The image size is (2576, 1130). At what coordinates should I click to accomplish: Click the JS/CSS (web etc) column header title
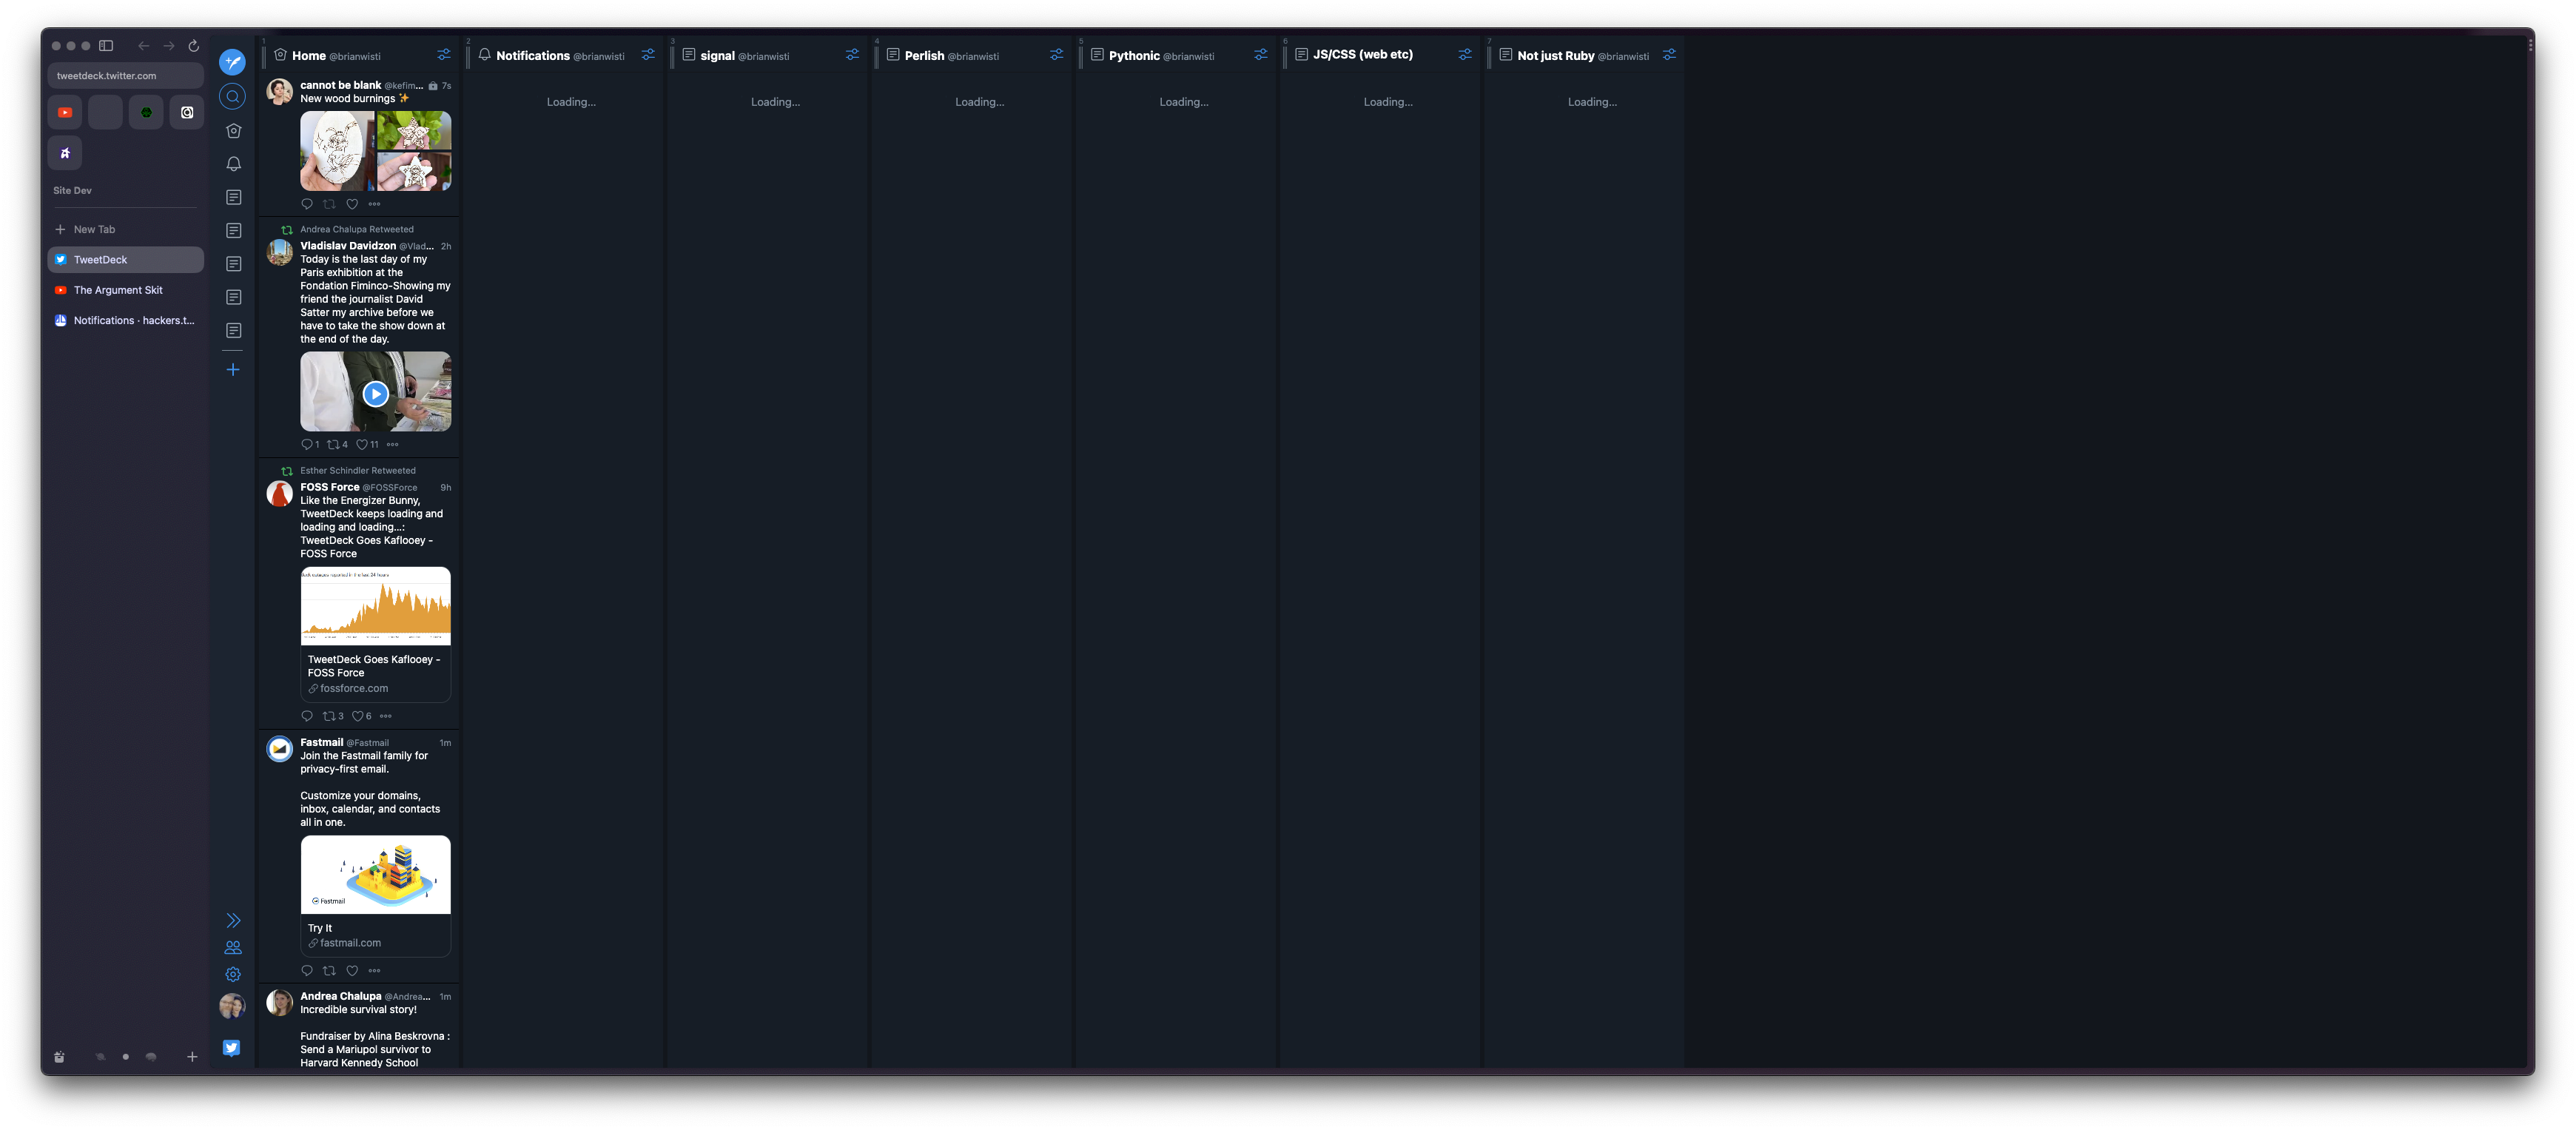(x=1362, y=55)
